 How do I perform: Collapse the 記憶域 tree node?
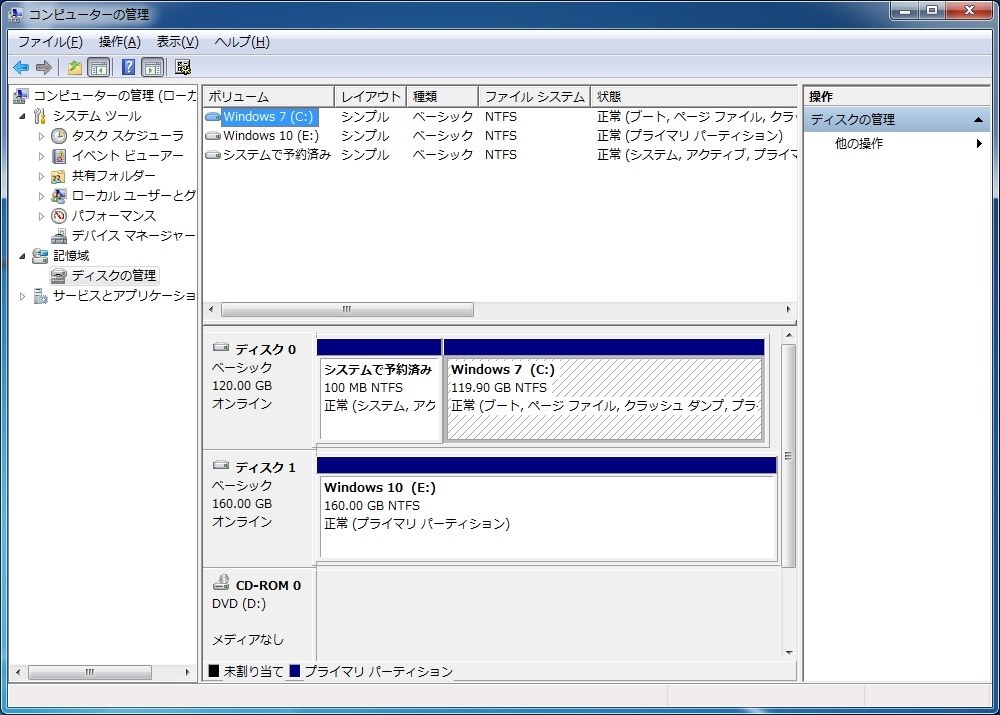[22, 256]
